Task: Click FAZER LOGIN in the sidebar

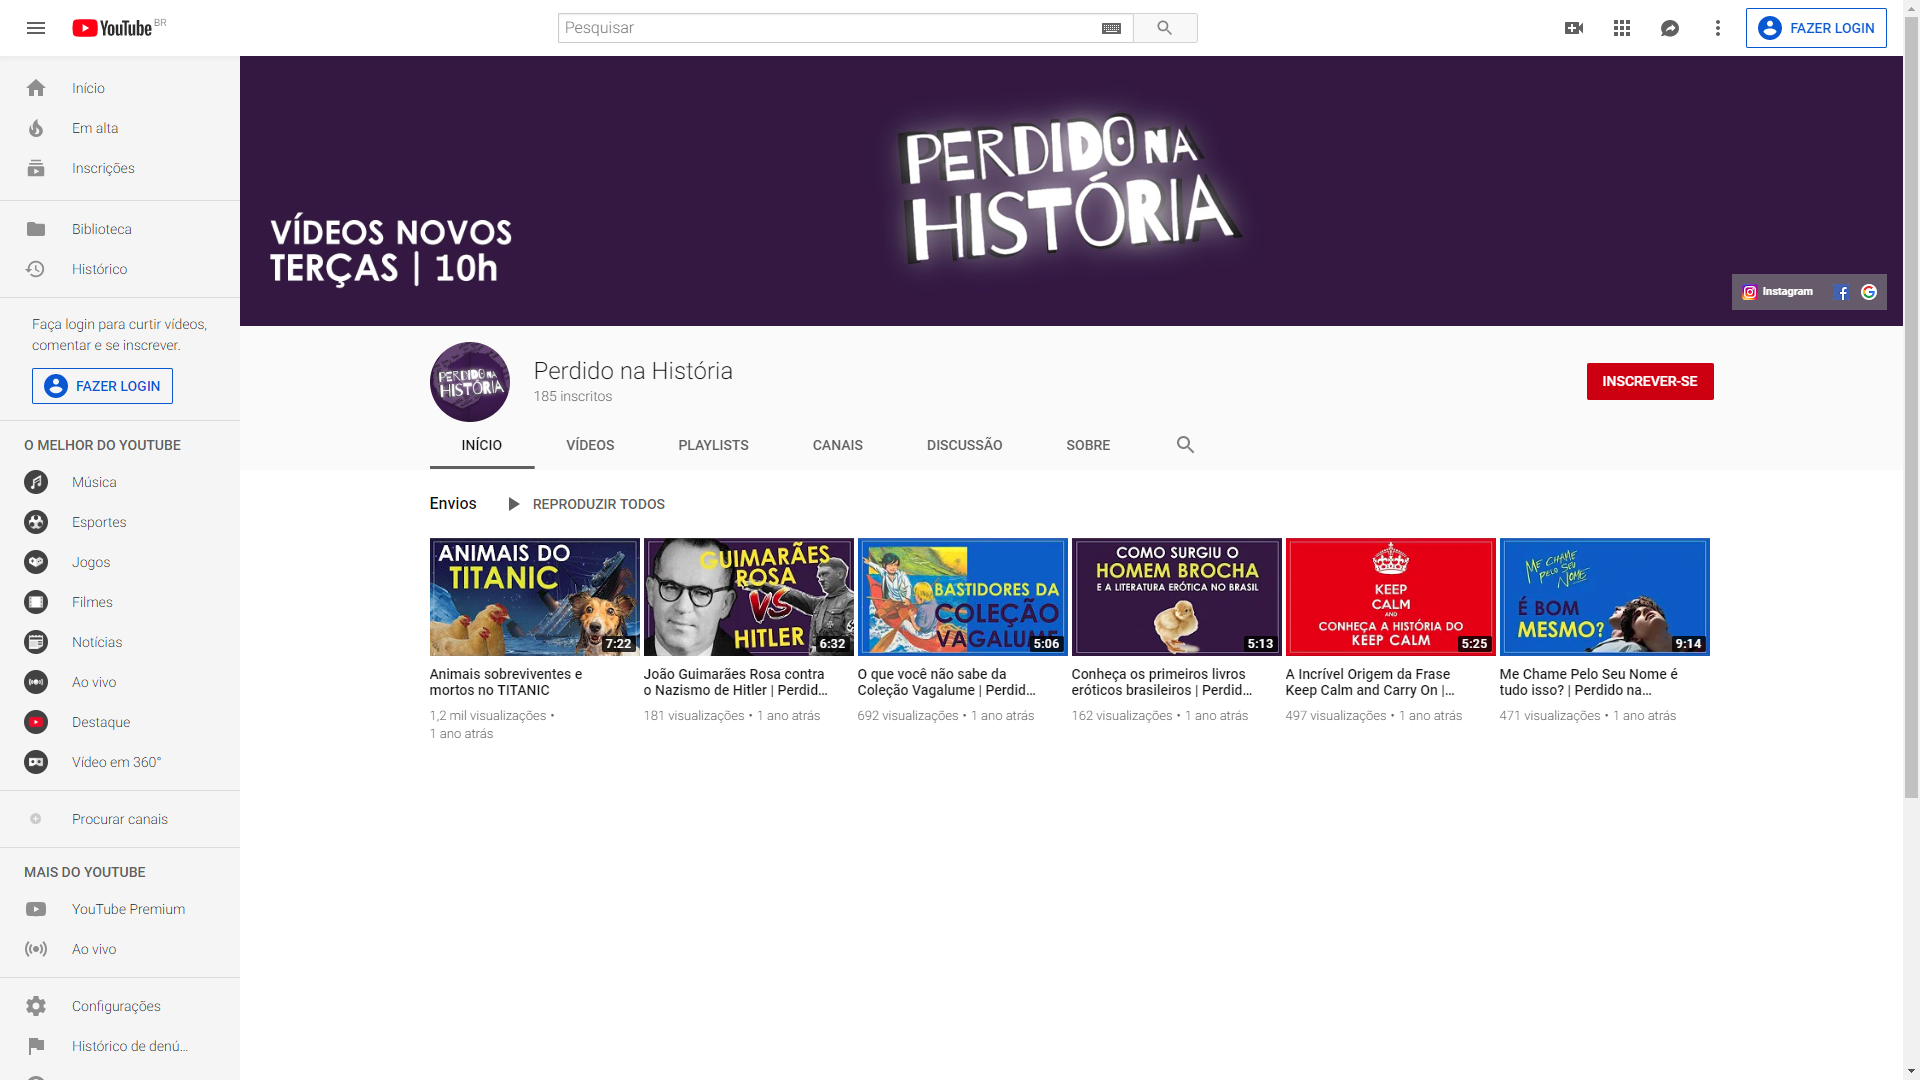Action: coord(102,386)
